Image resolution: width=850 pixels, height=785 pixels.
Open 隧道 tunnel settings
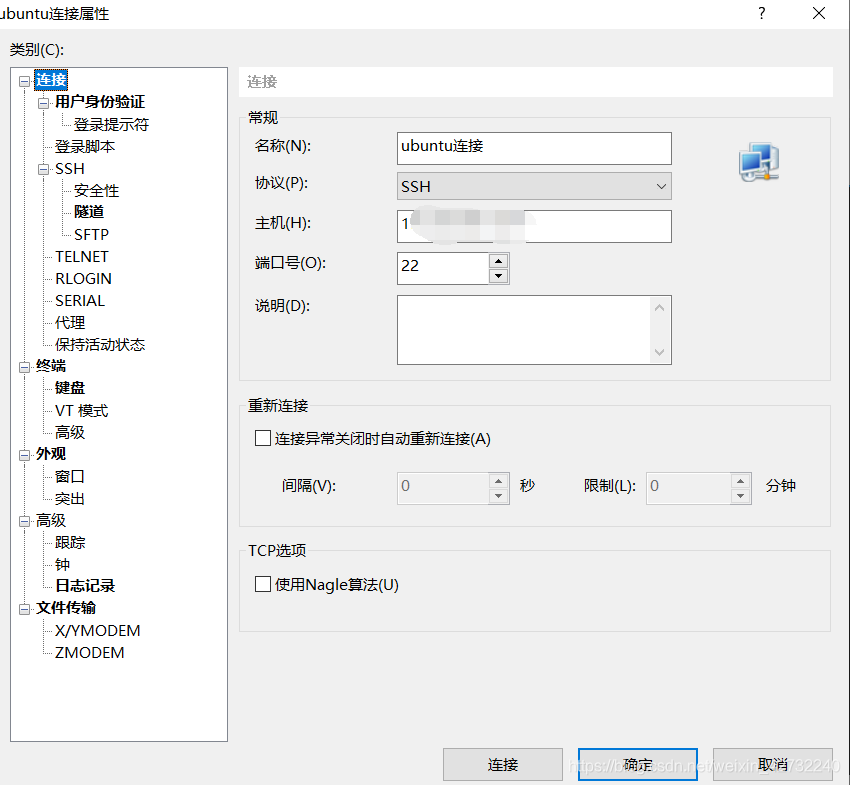pyautogui.click(x=89, y=212)
